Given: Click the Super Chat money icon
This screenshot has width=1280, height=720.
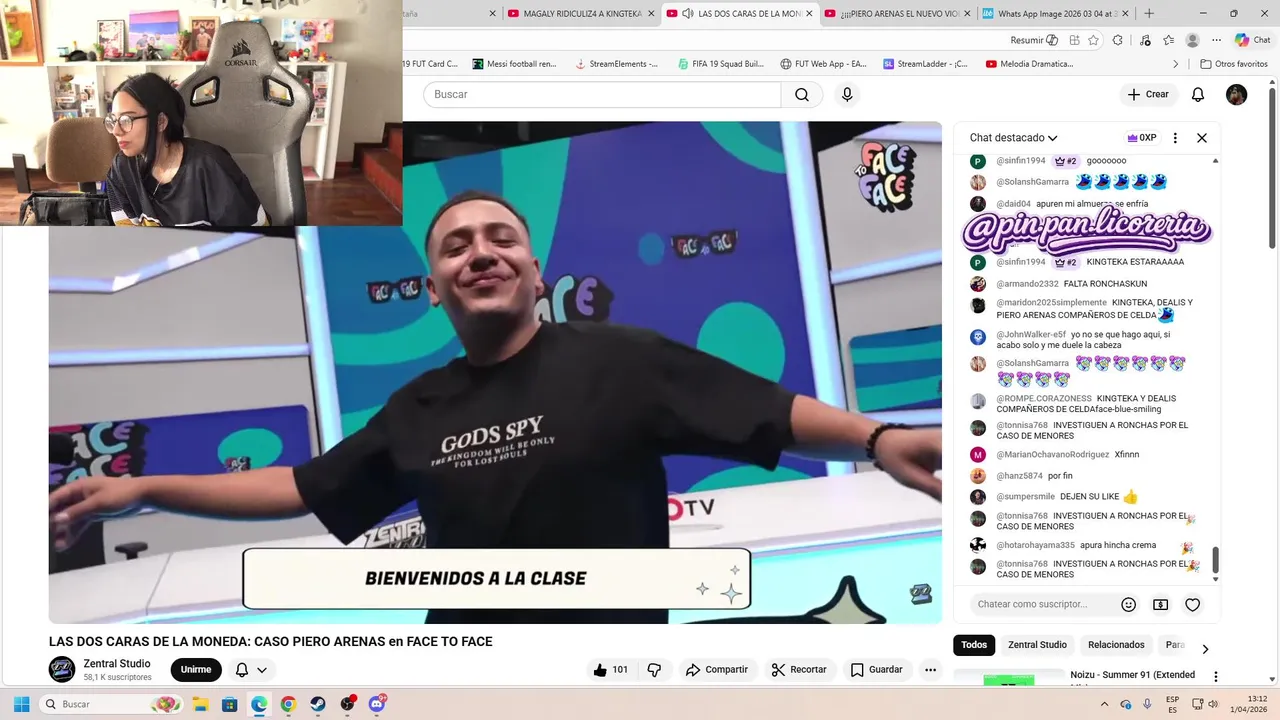Looking at the screenshot, I should click(1160, 604).
